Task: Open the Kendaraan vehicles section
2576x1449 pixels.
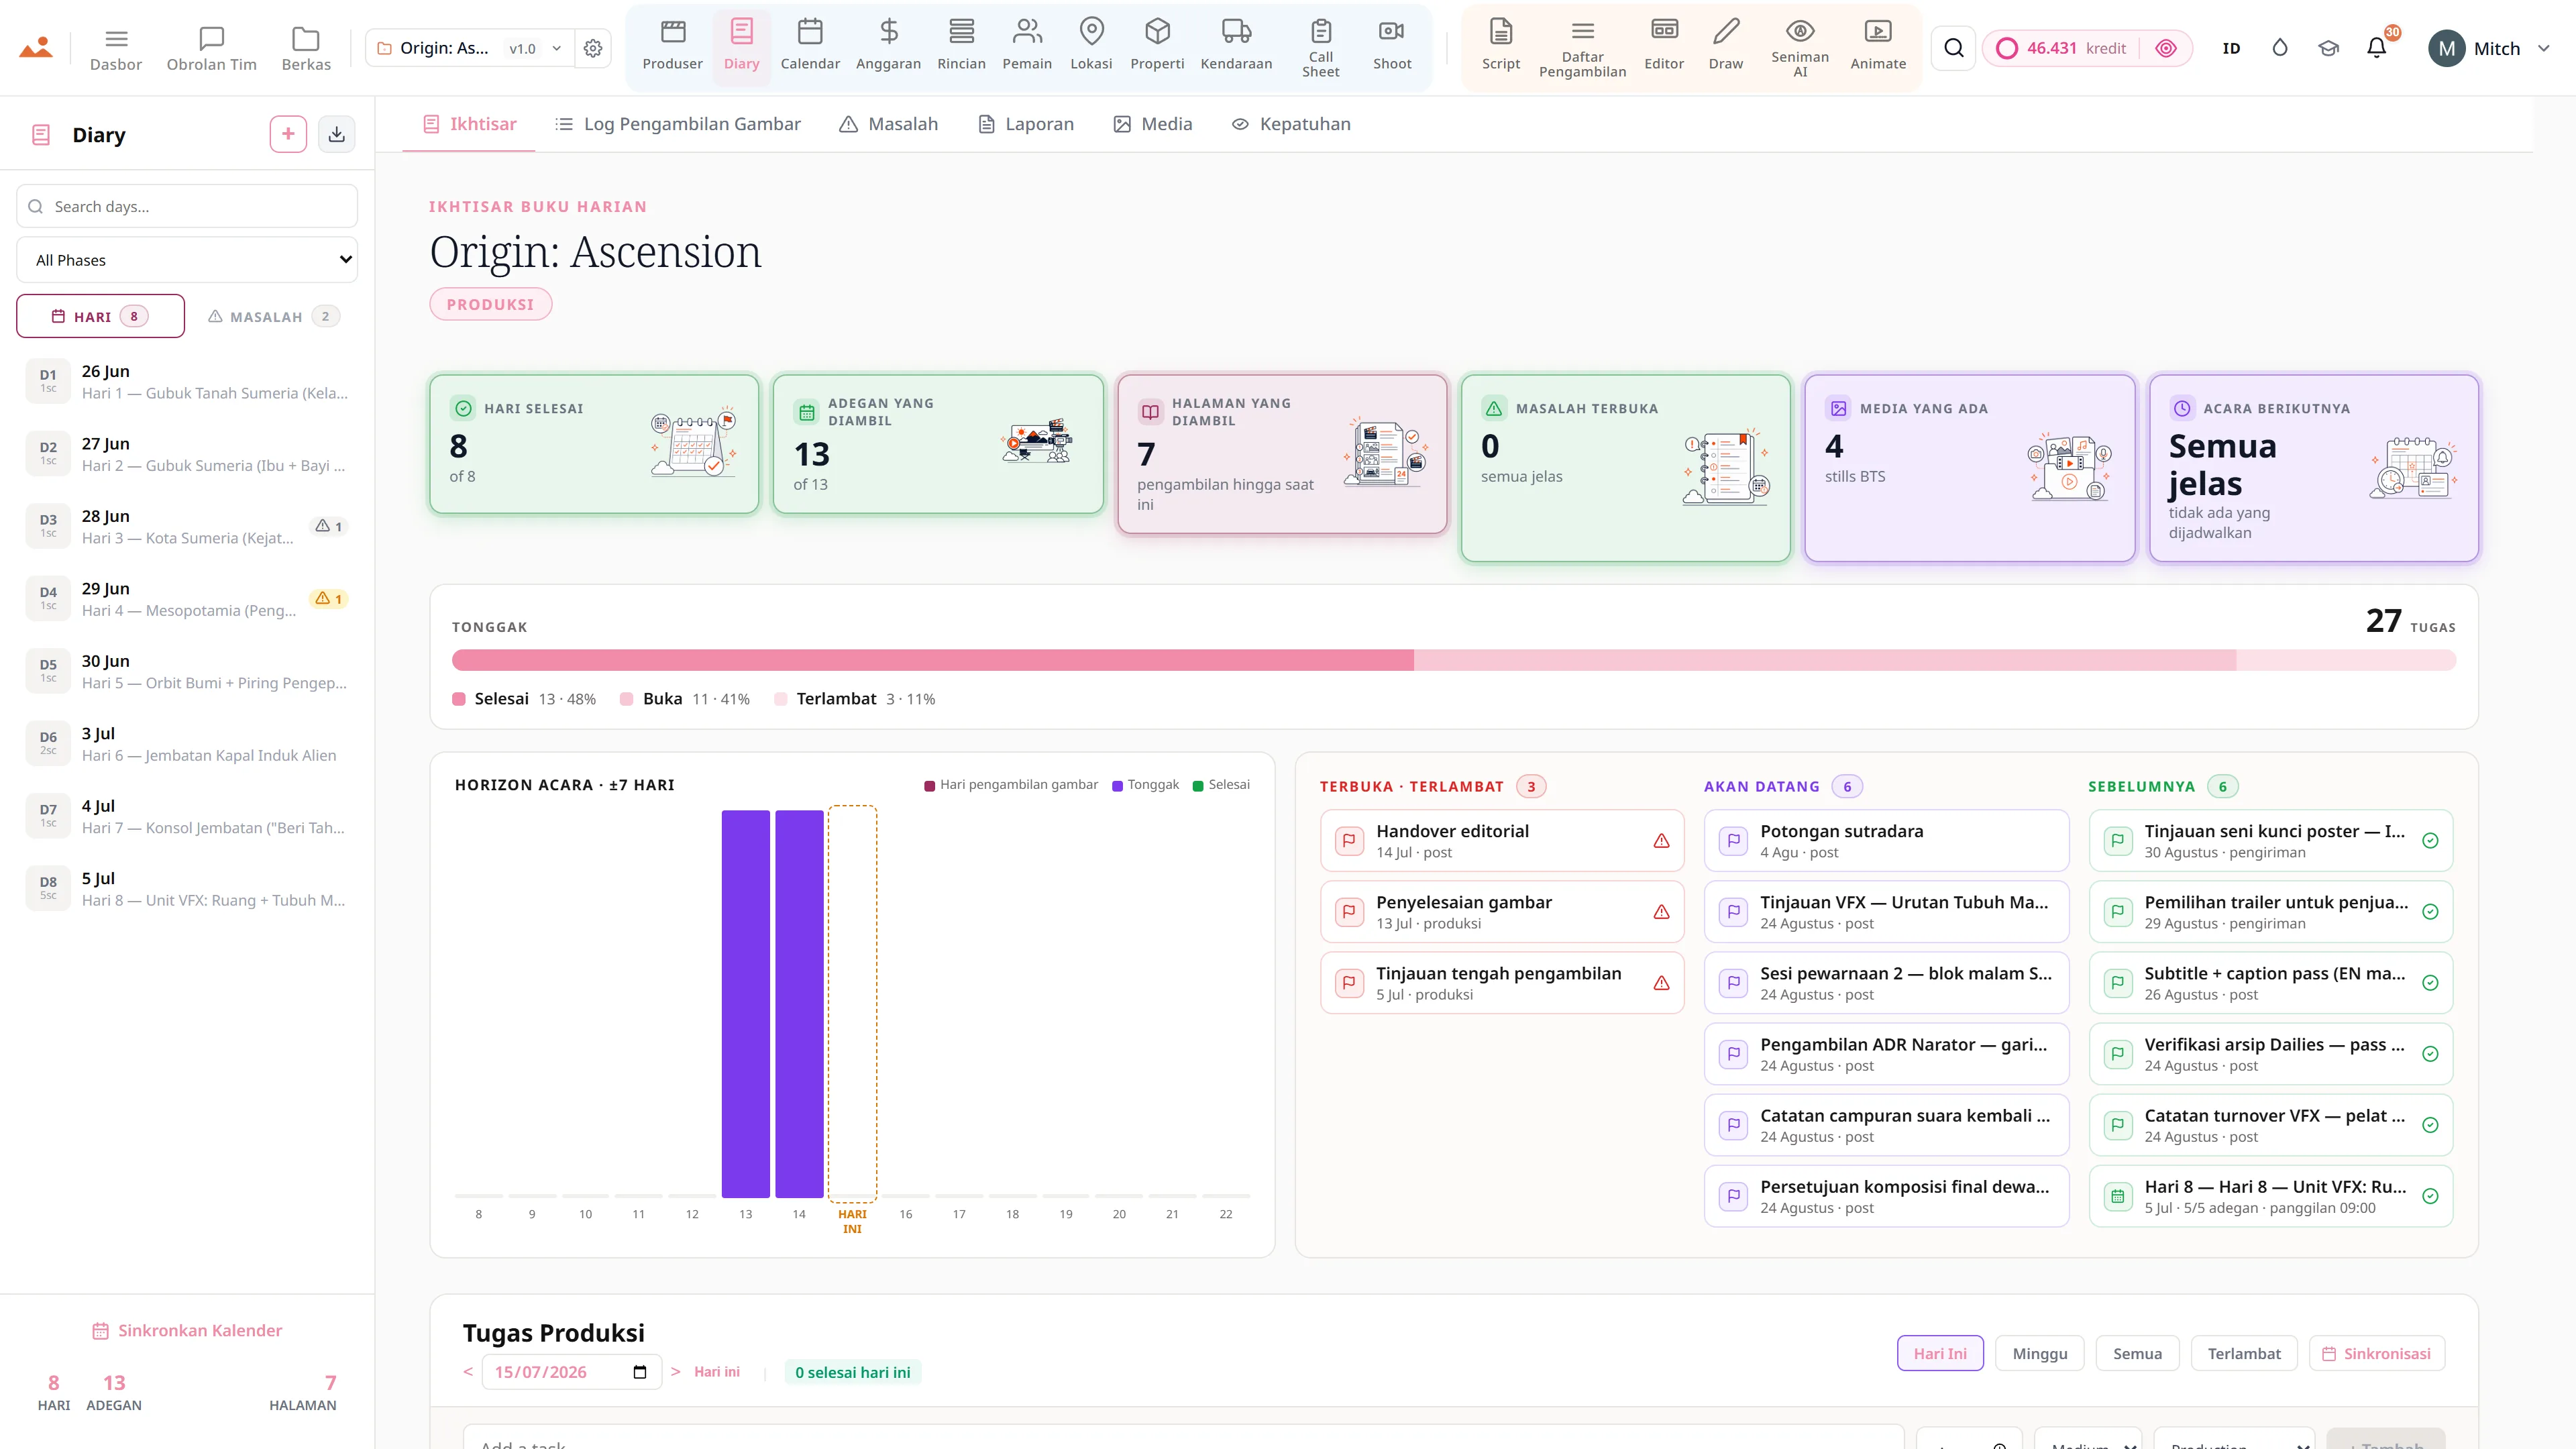Action: 1236,47
